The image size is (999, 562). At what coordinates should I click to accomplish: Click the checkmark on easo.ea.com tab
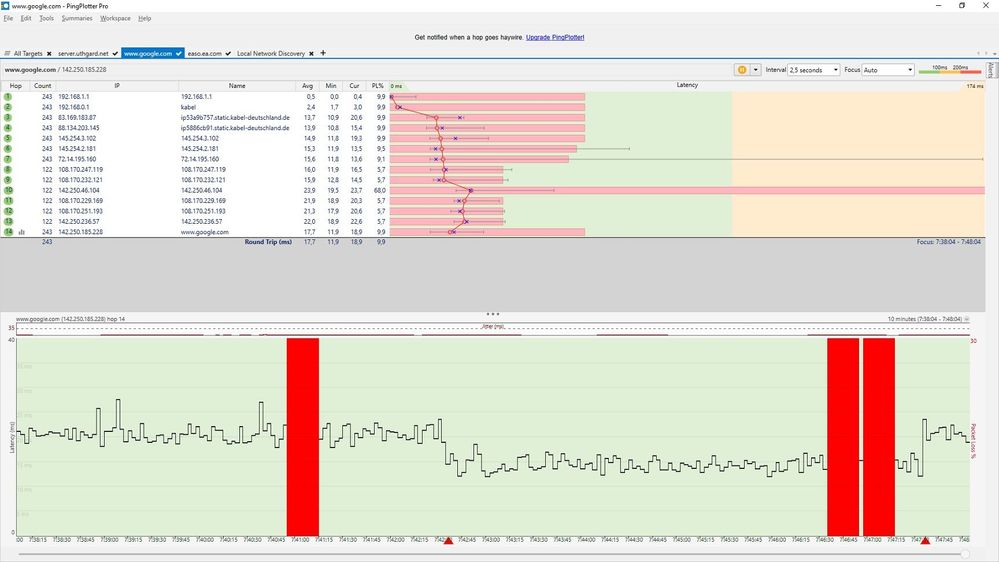228,54
